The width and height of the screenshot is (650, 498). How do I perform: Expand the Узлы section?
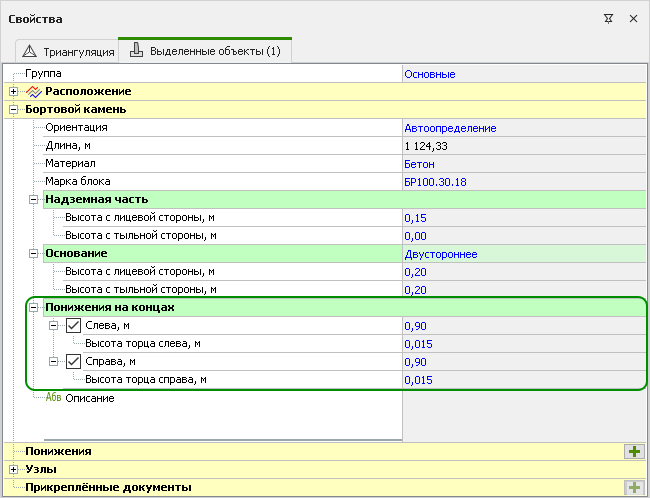(13, 469)
